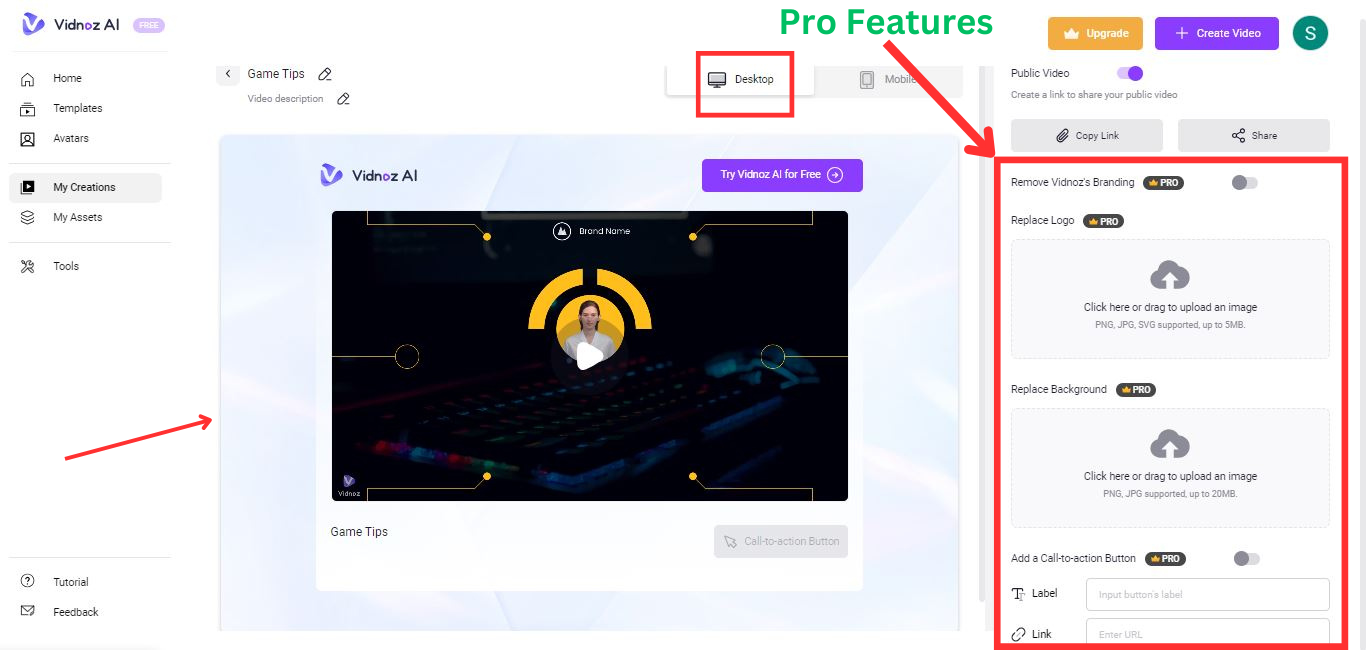
Task: Play the Game Tips video preview
Action: (590, 356)
